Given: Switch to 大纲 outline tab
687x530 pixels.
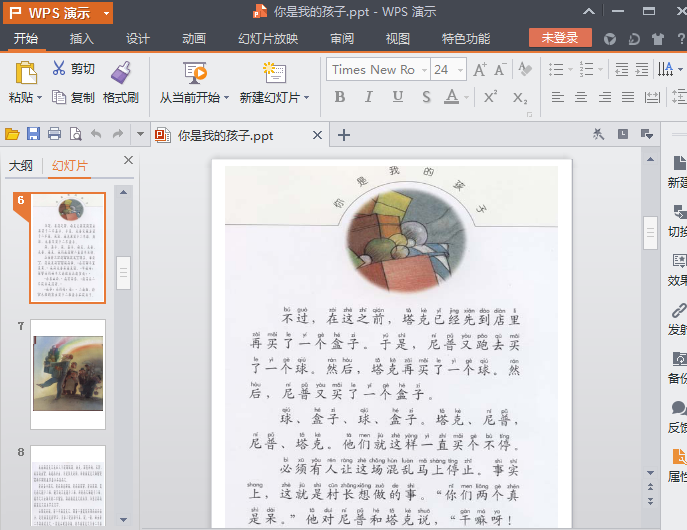Looking at the screenshot, I should 21,166.
